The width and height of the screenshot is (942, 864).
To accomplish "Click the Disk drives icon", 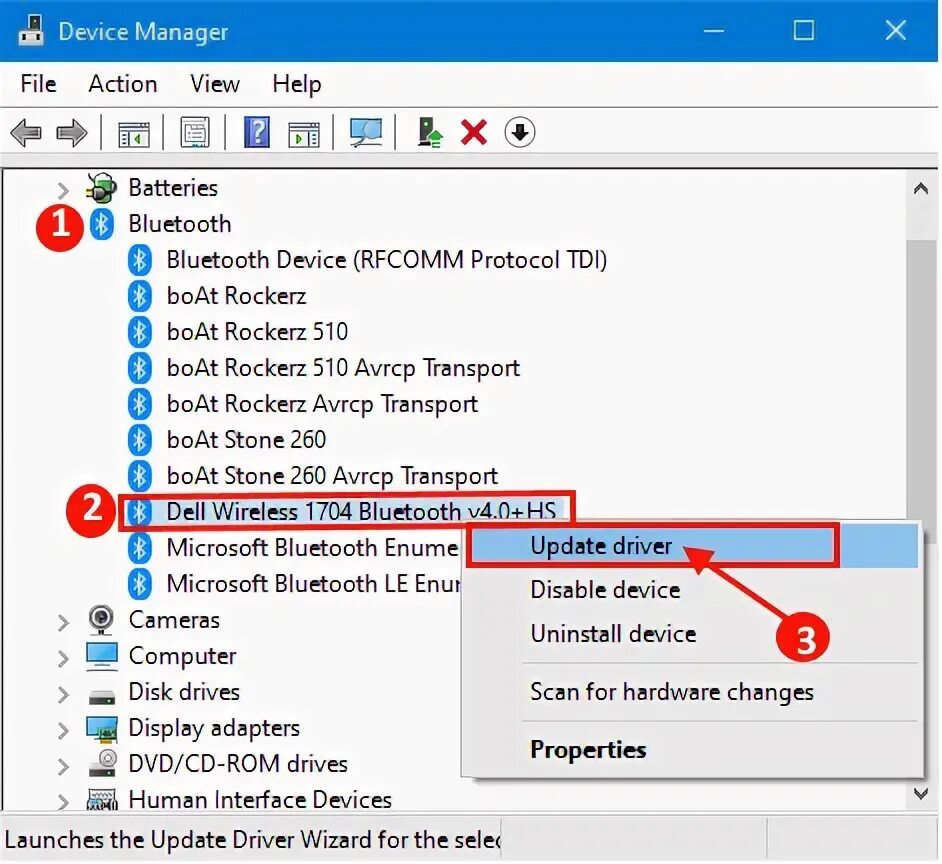I will tap(102, 696).
